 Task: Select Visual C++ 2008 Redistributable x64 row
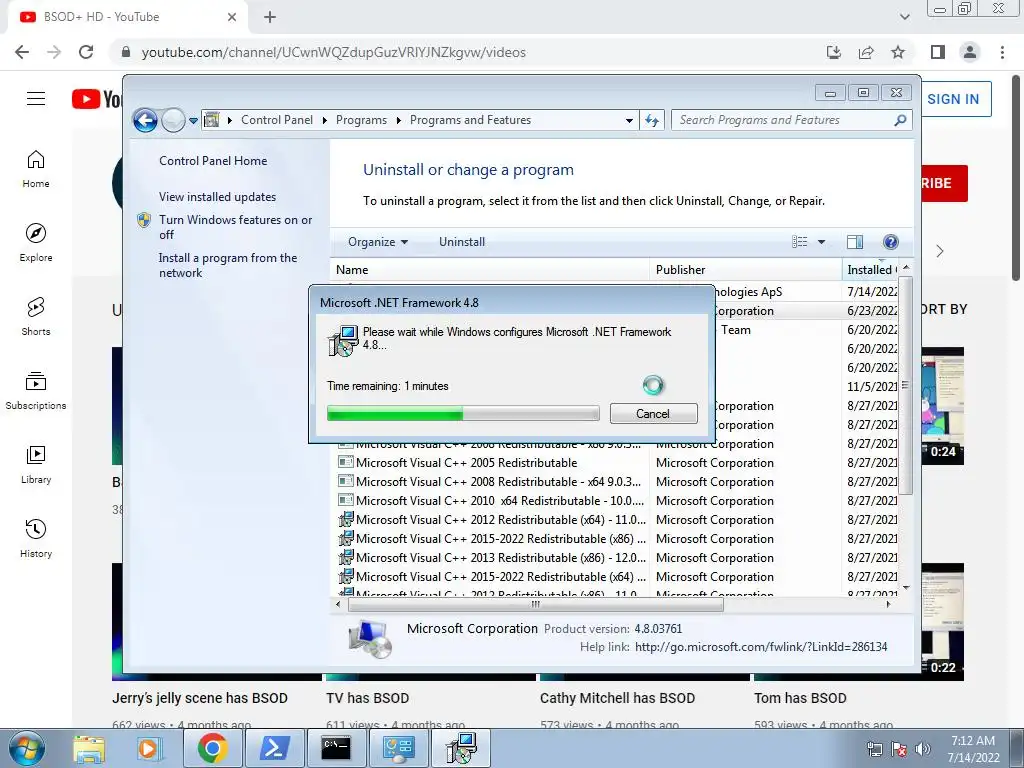coord(616,482)
